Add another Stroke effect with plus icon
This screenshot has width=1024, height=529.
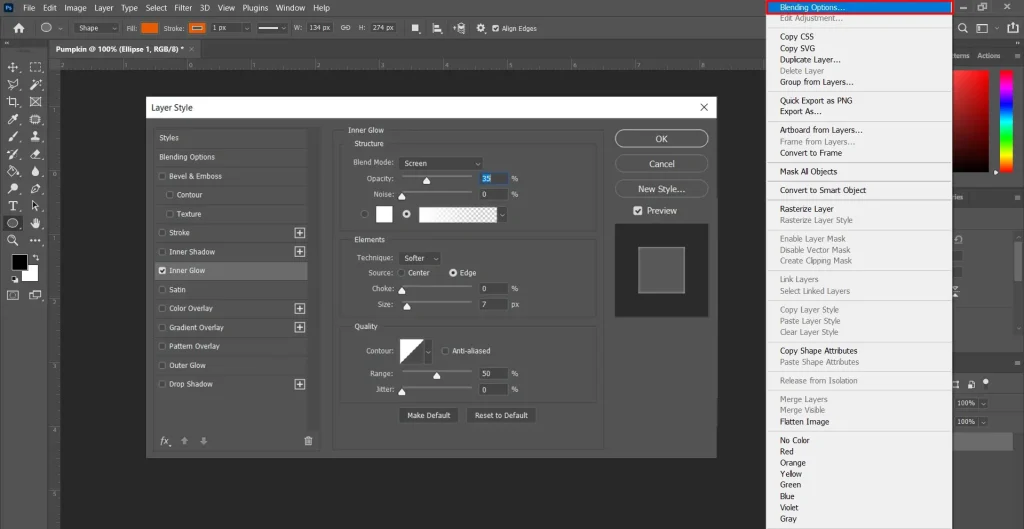point(300,232)
